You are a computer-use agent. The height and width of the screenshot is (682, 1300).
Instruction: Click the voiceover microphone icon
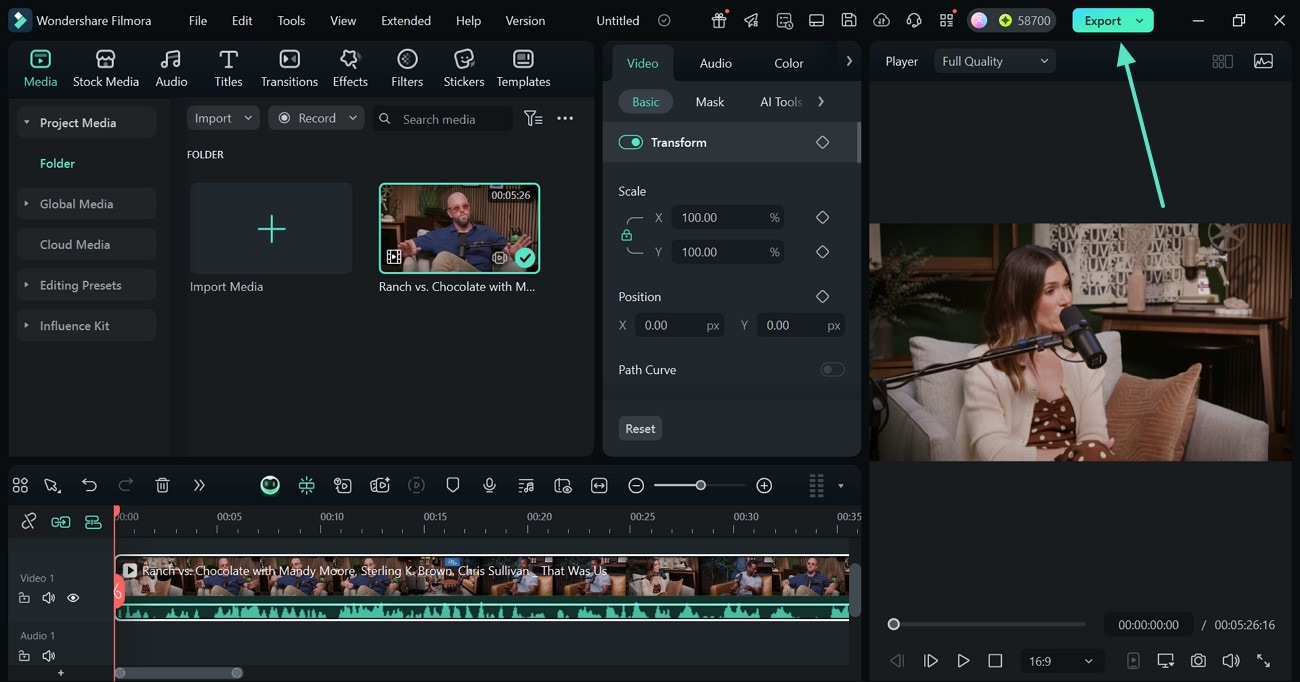pos(489,485)
